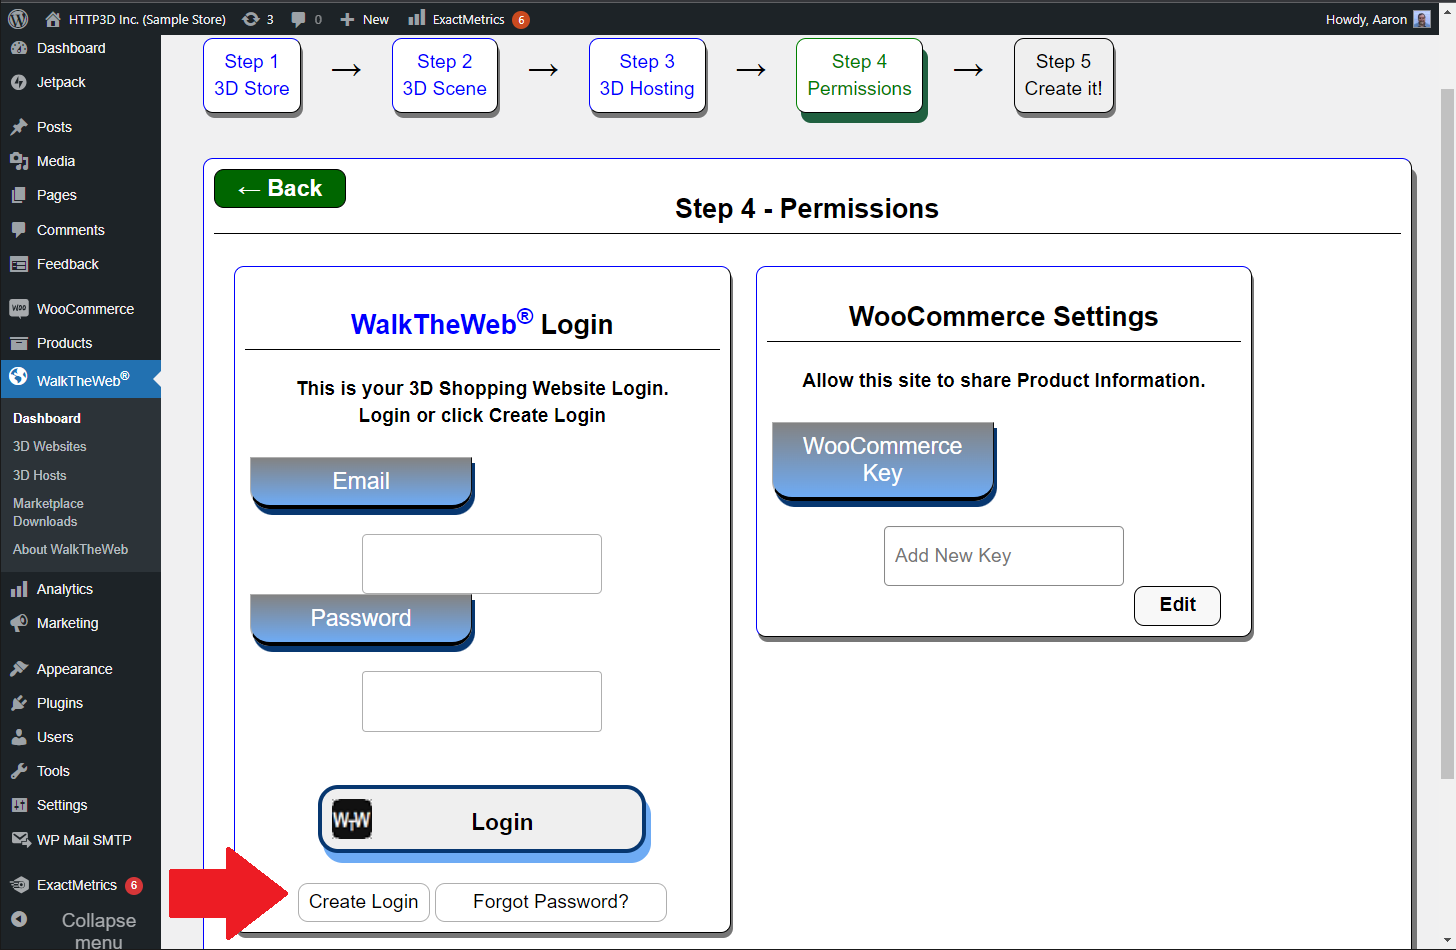Click the green Back button
This screenshot has height=950, width=1456.
[280, 188]
